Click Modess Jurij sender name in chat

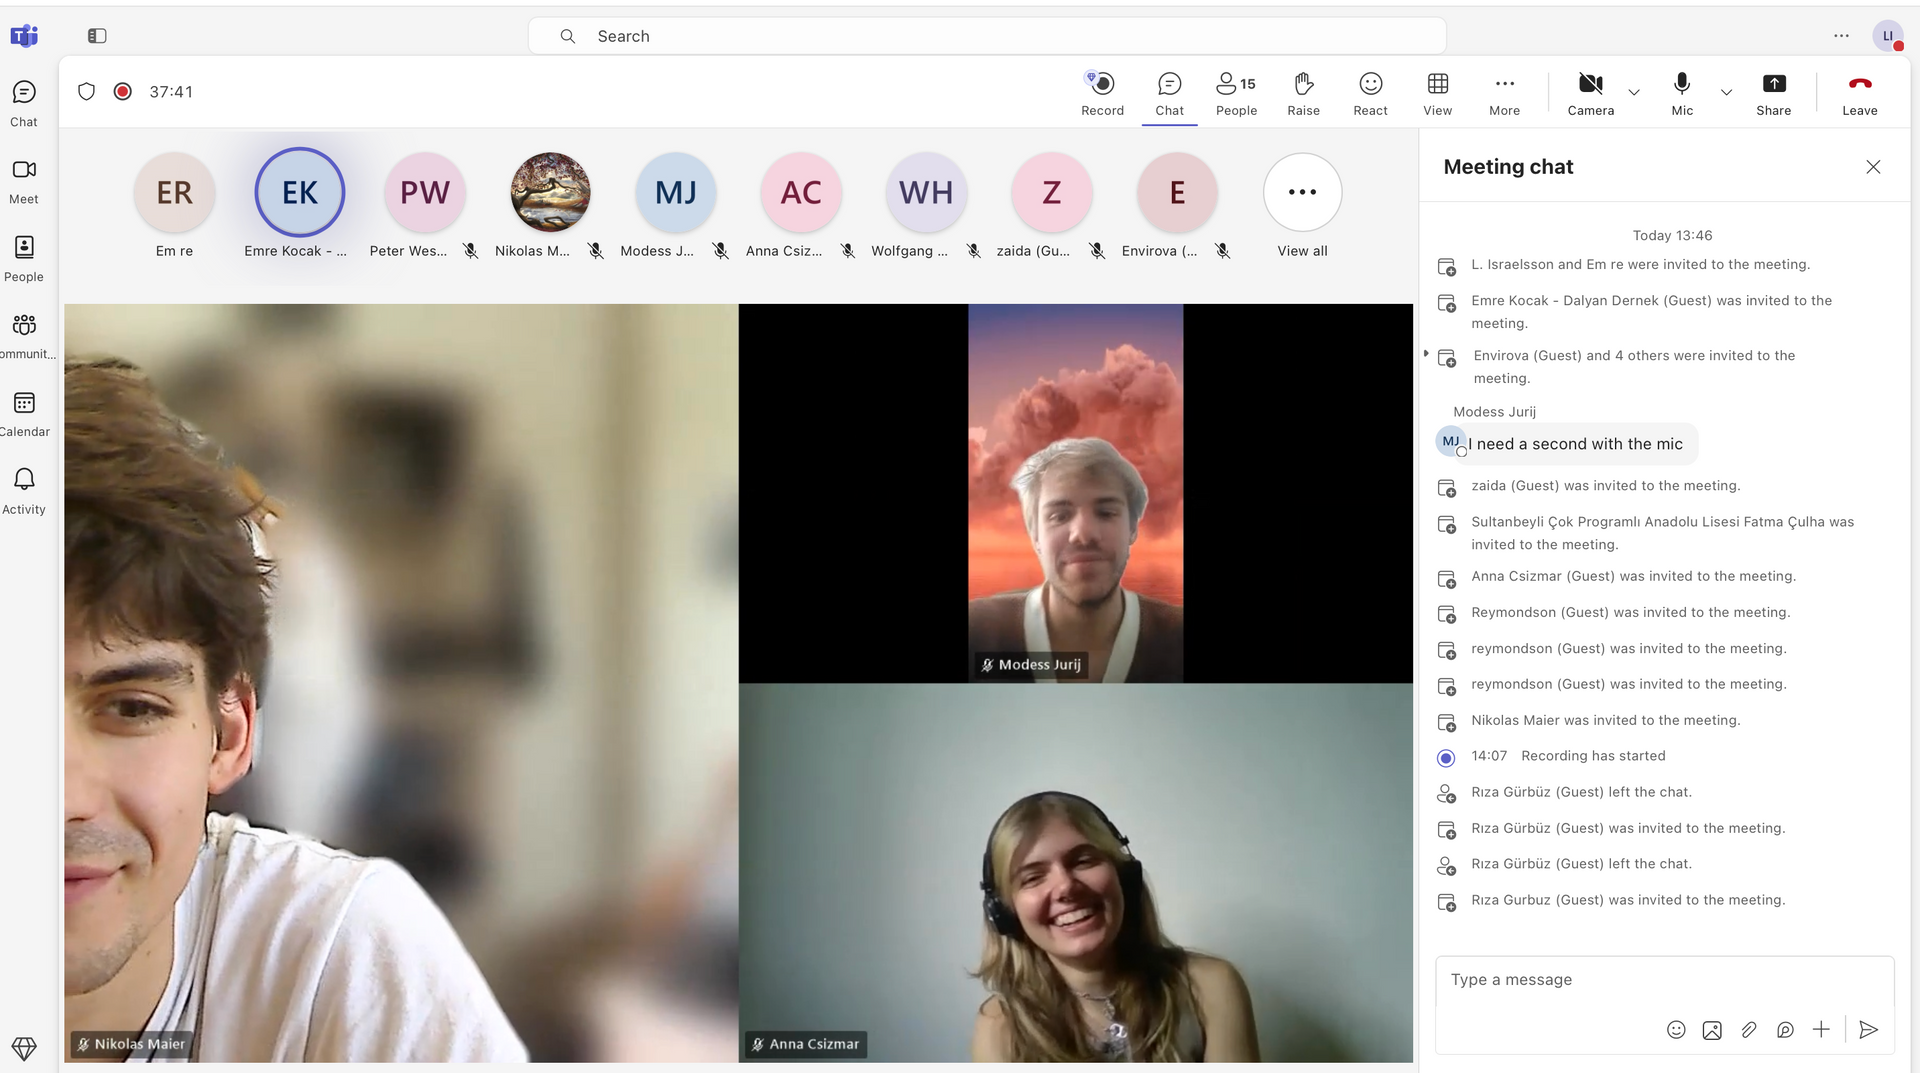click(x=1494, y=412)
